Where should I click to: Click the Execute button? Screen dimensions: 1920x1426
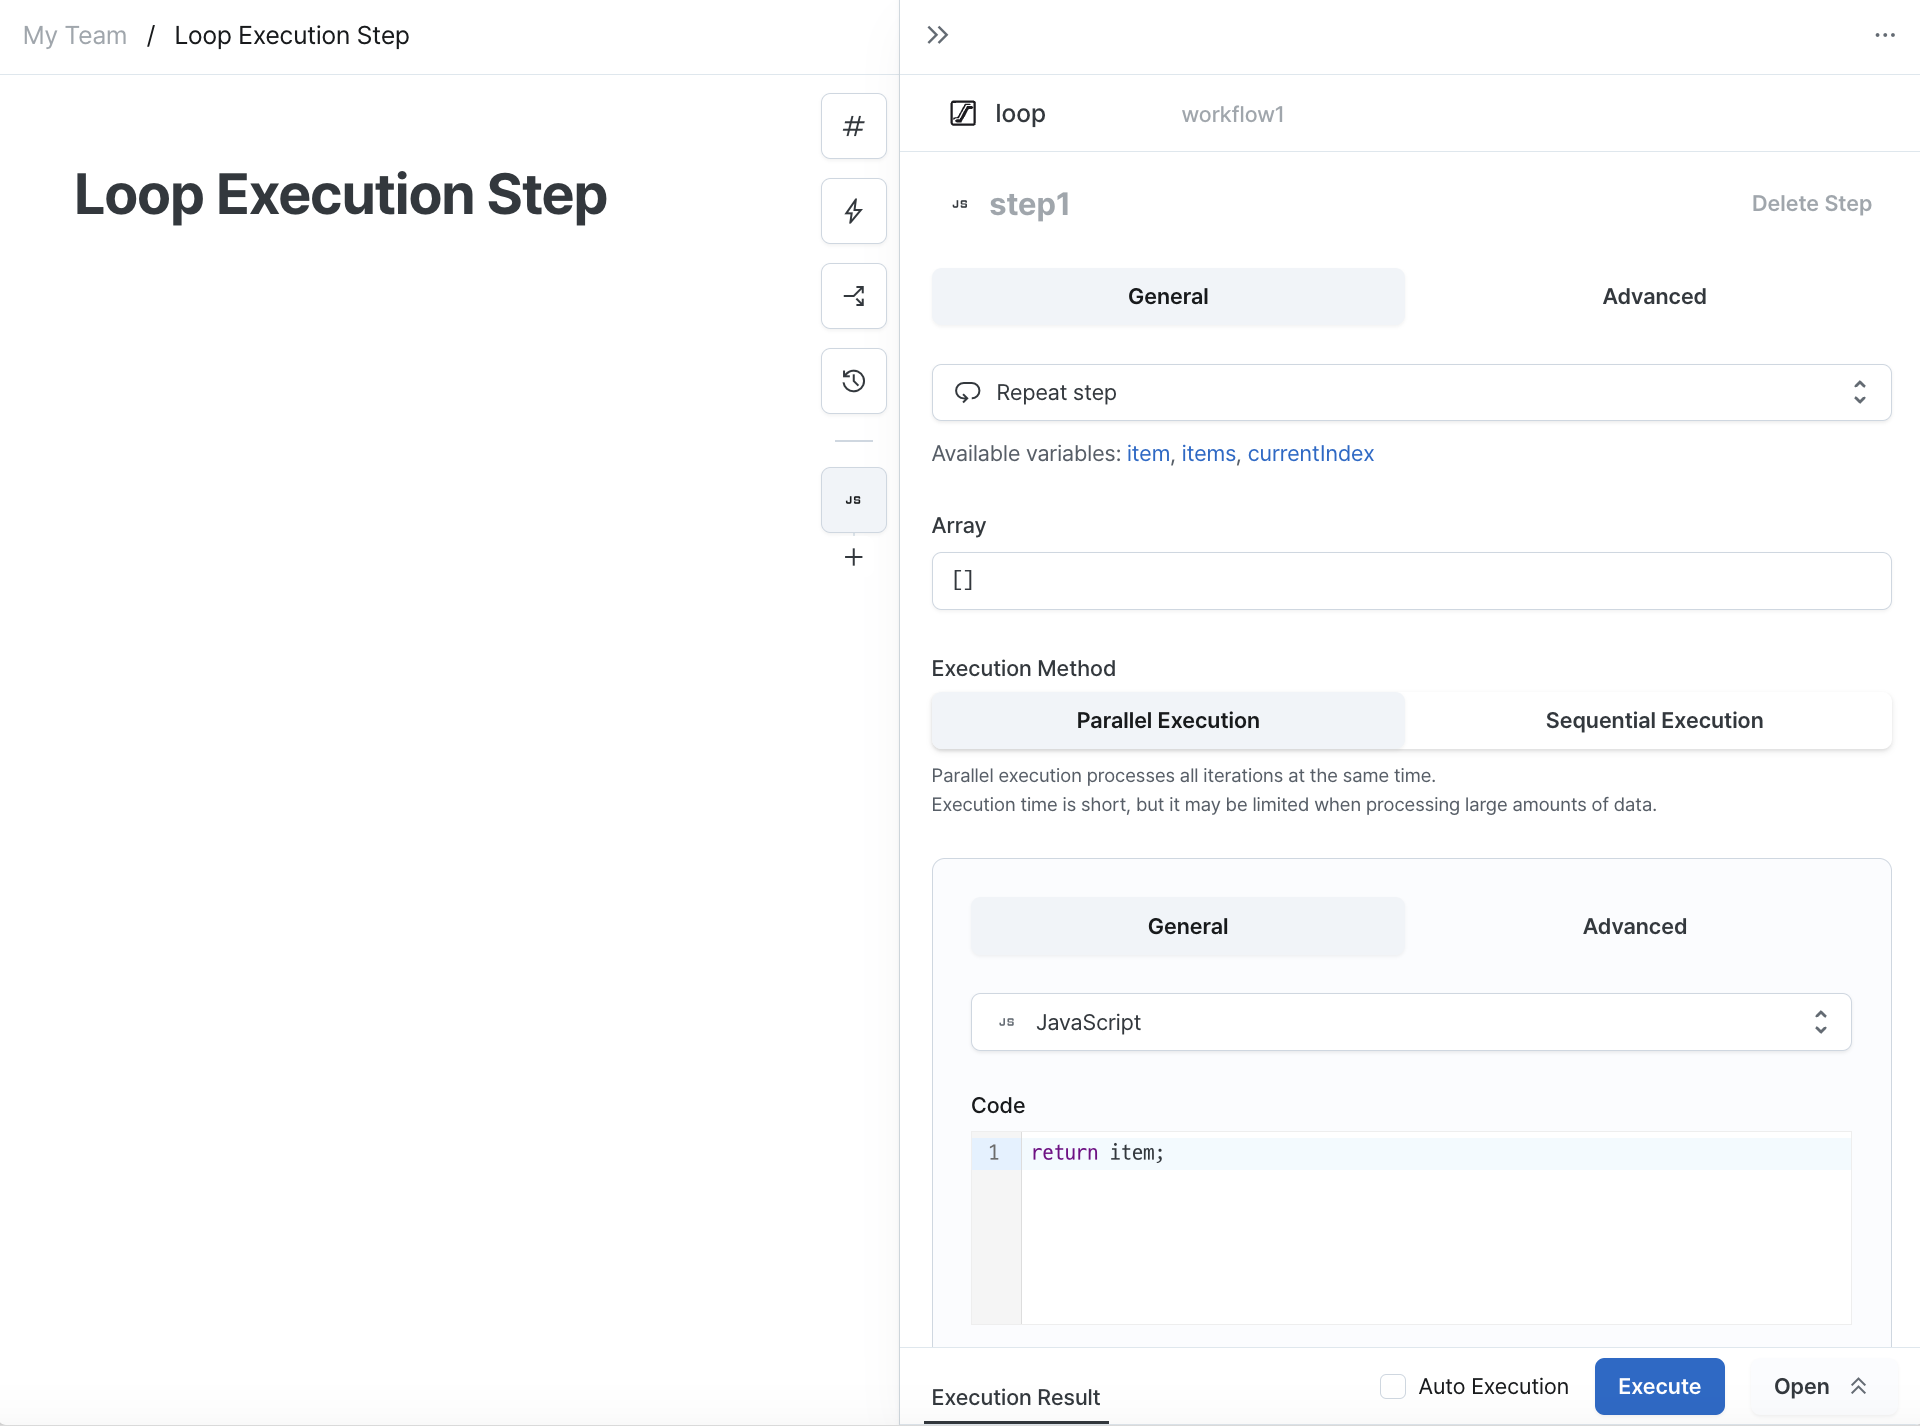pos(1659,1384)
